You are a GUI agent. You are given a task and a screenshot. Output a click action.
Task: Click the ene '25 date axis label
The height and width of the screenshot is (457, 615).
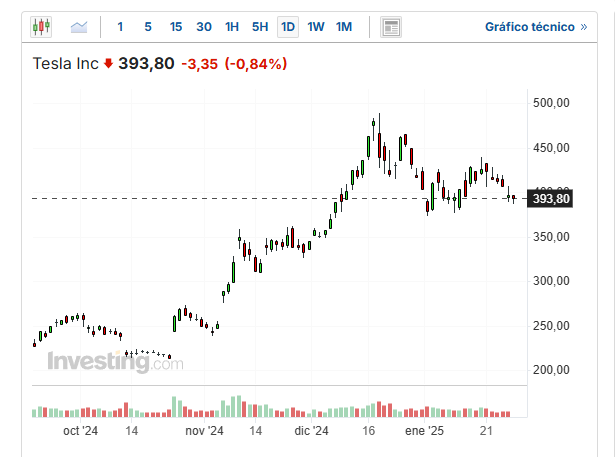coord(423,431)
